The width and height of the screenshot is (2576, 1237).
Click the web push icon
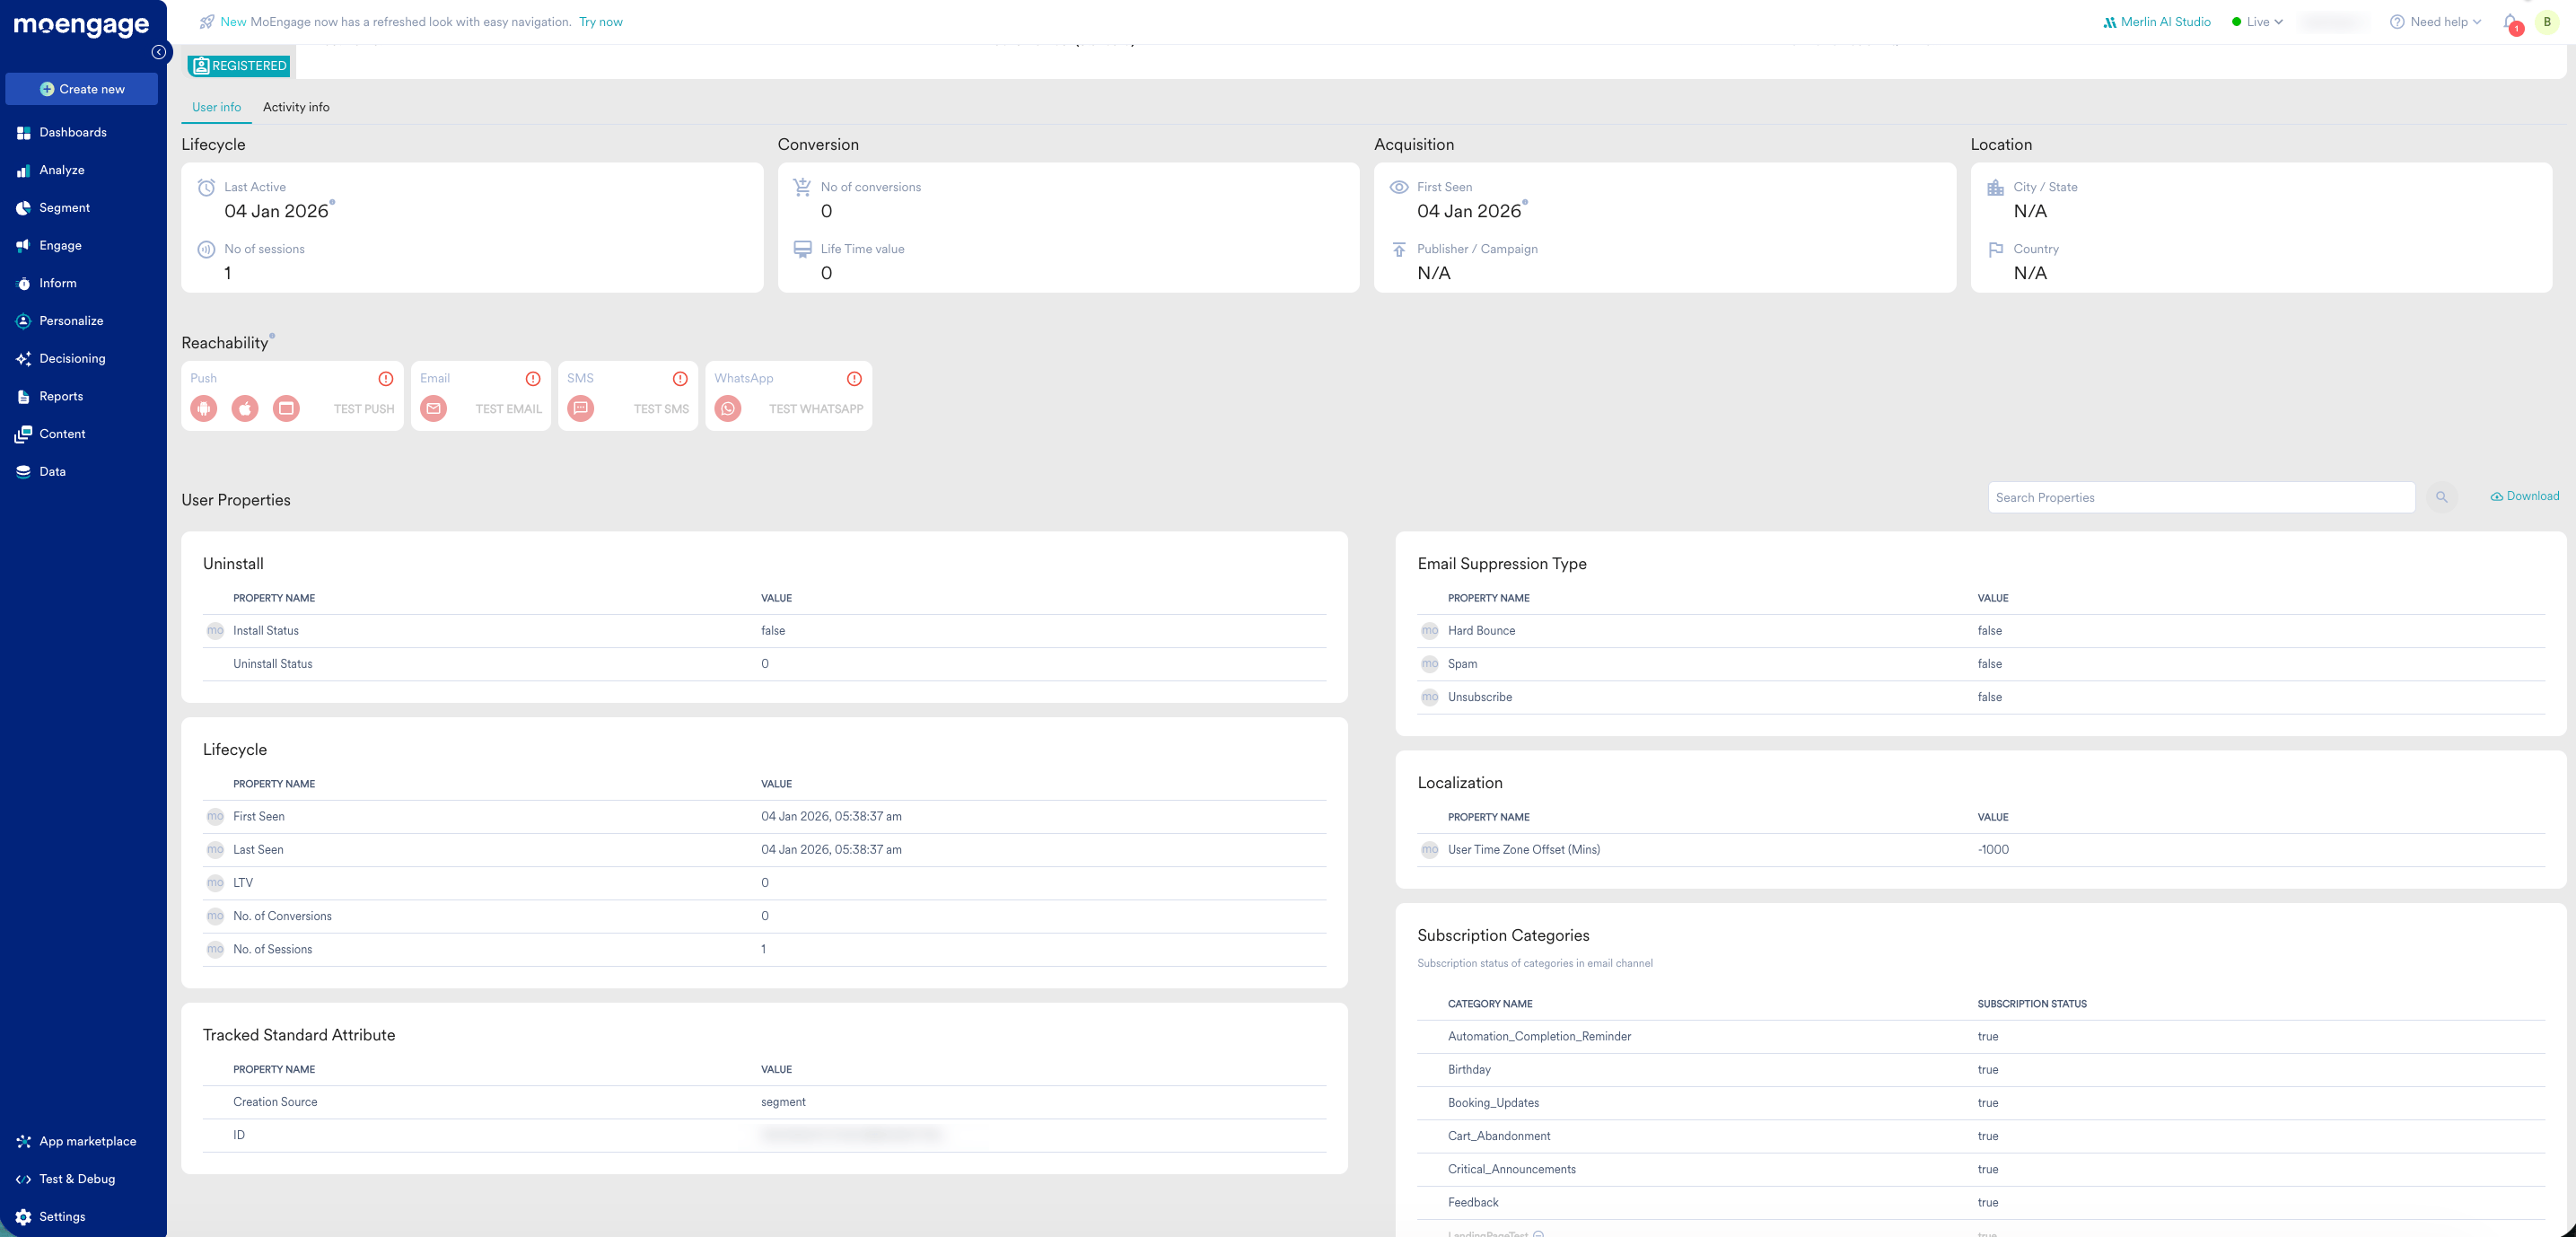[286, 408]
